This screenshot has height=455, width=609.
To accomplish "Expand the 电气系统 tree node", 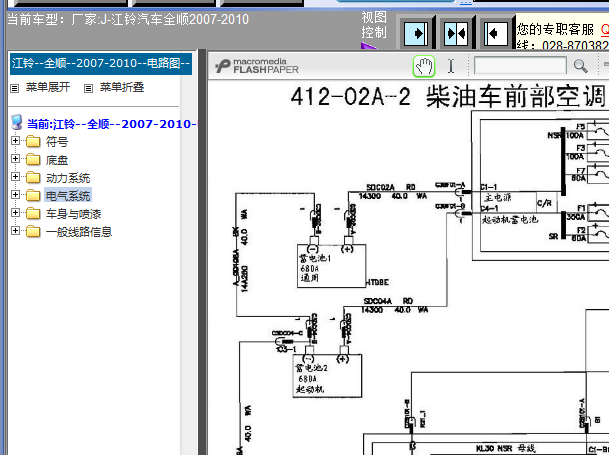I will [15, 194].
